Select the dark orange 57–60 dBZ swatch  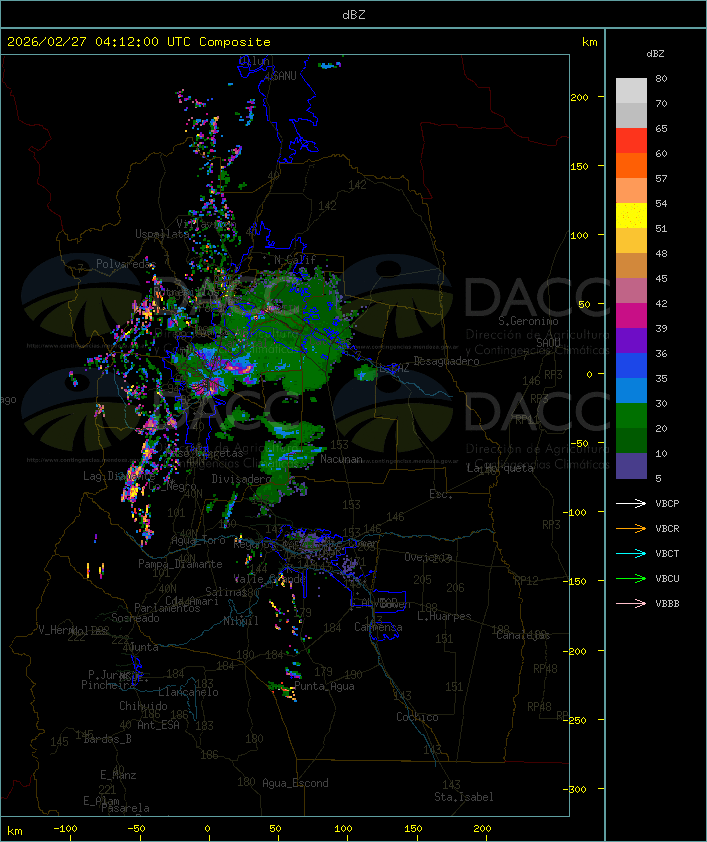click(x=631, y=165)
